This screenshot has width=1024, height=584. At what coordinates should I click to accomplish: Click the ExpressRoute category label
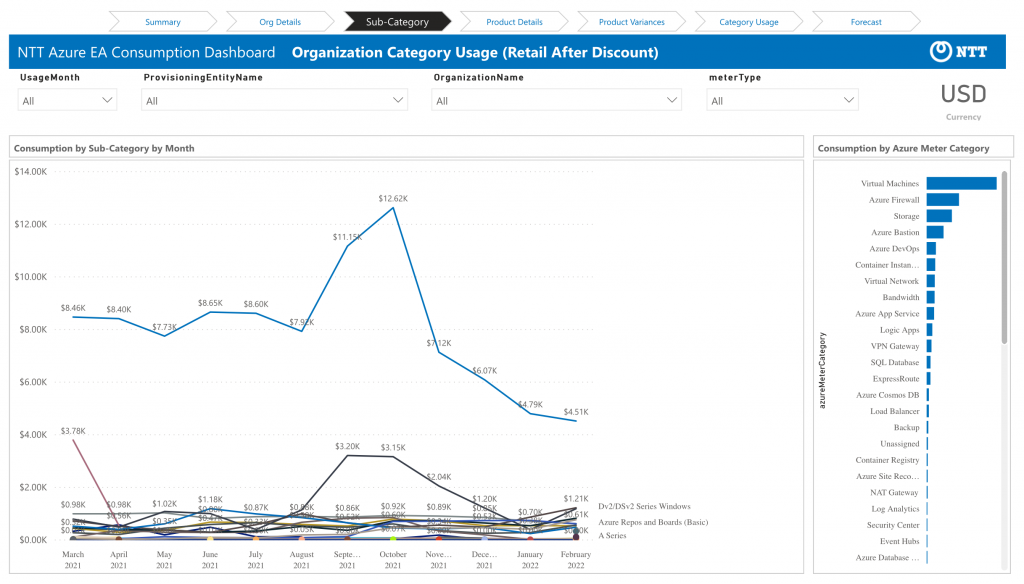tap(896, 379)
